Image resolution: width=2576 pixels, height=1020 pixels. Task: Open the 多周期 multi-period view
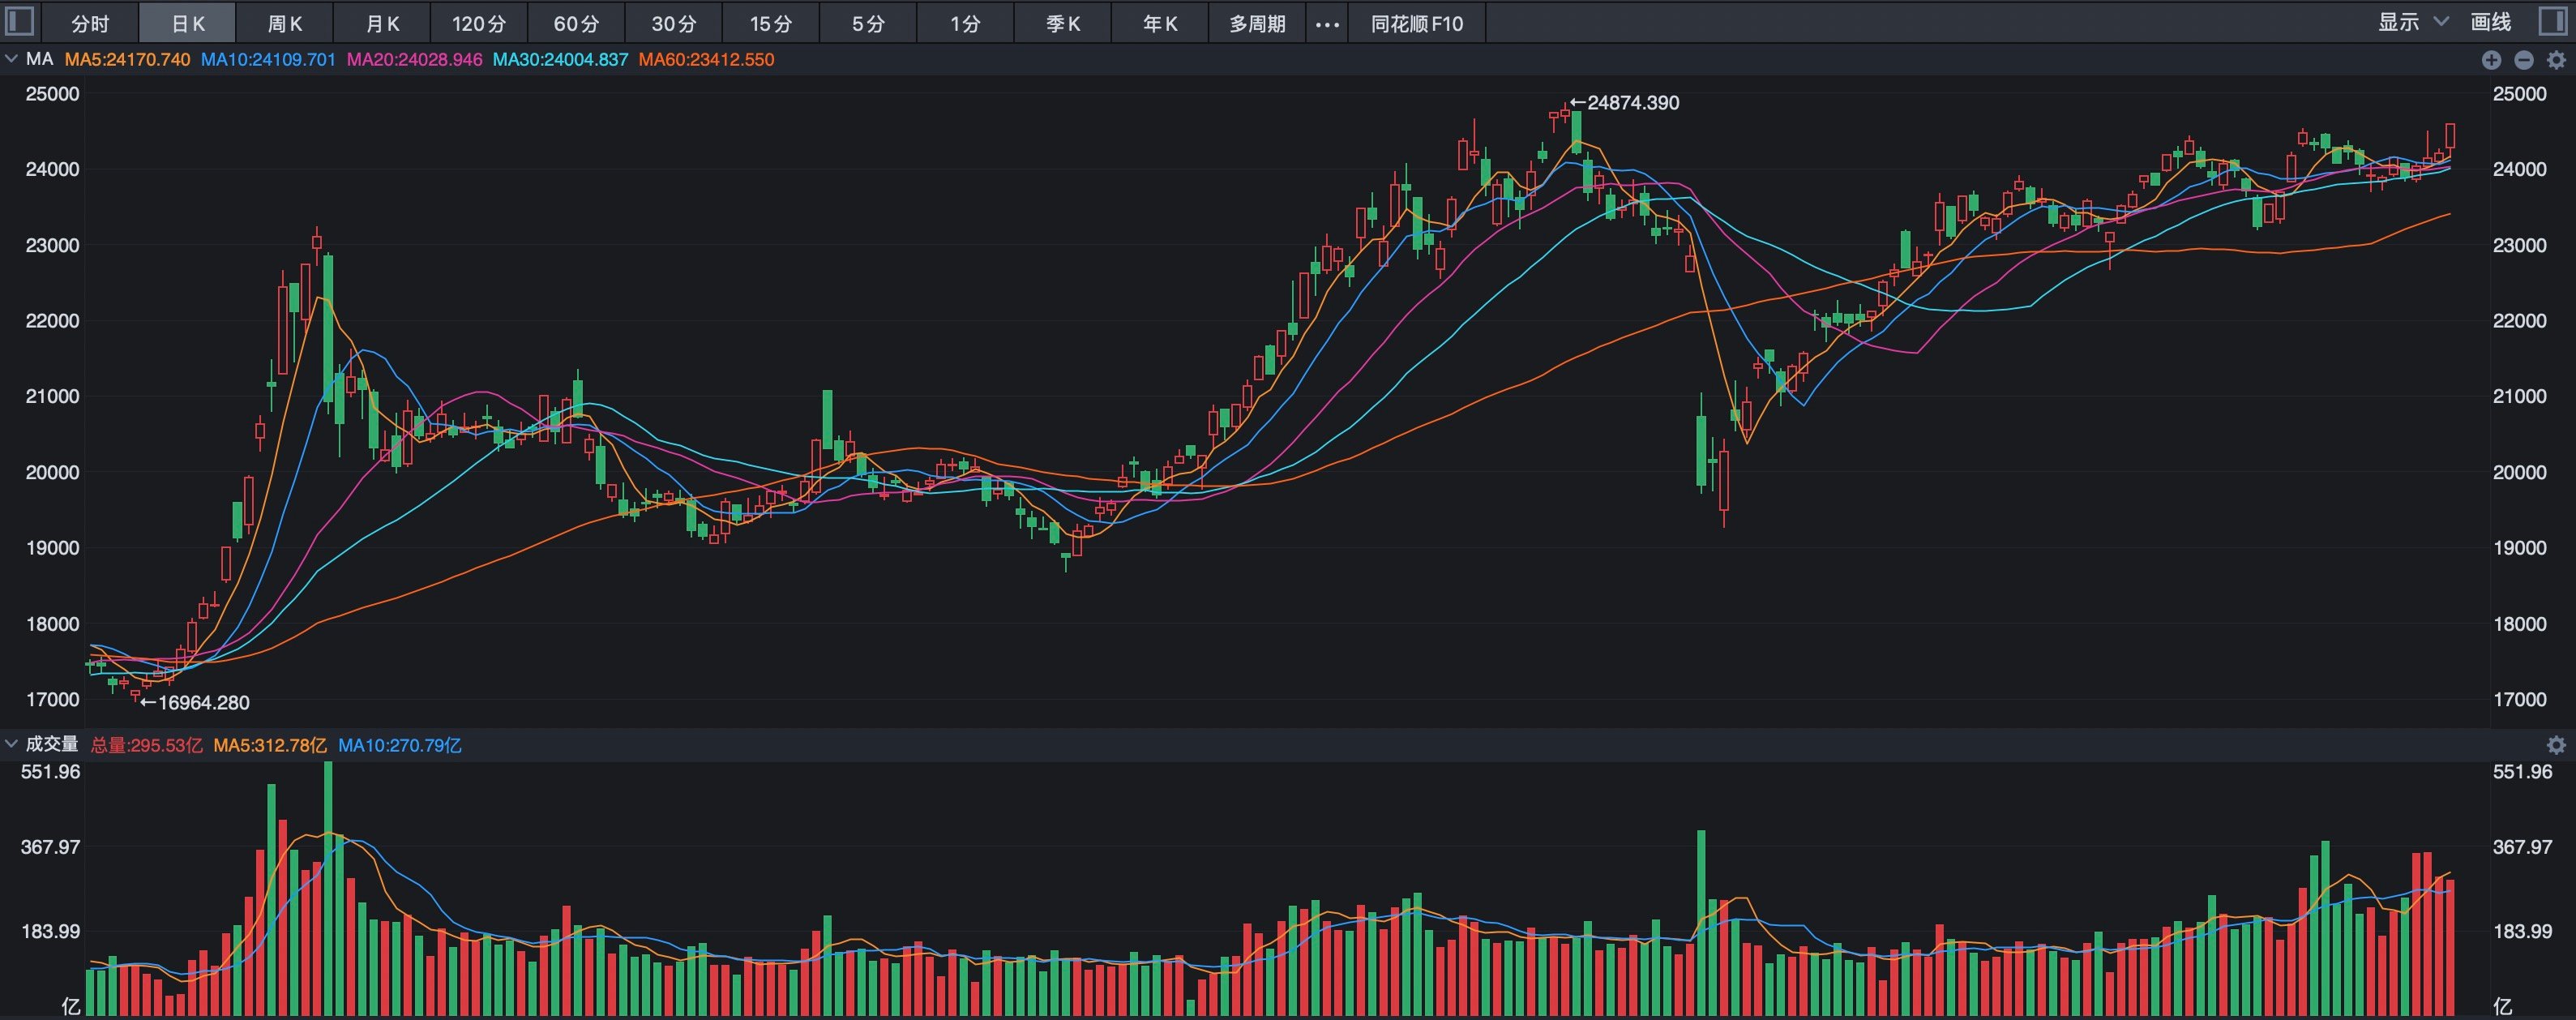click(1257, 23)
